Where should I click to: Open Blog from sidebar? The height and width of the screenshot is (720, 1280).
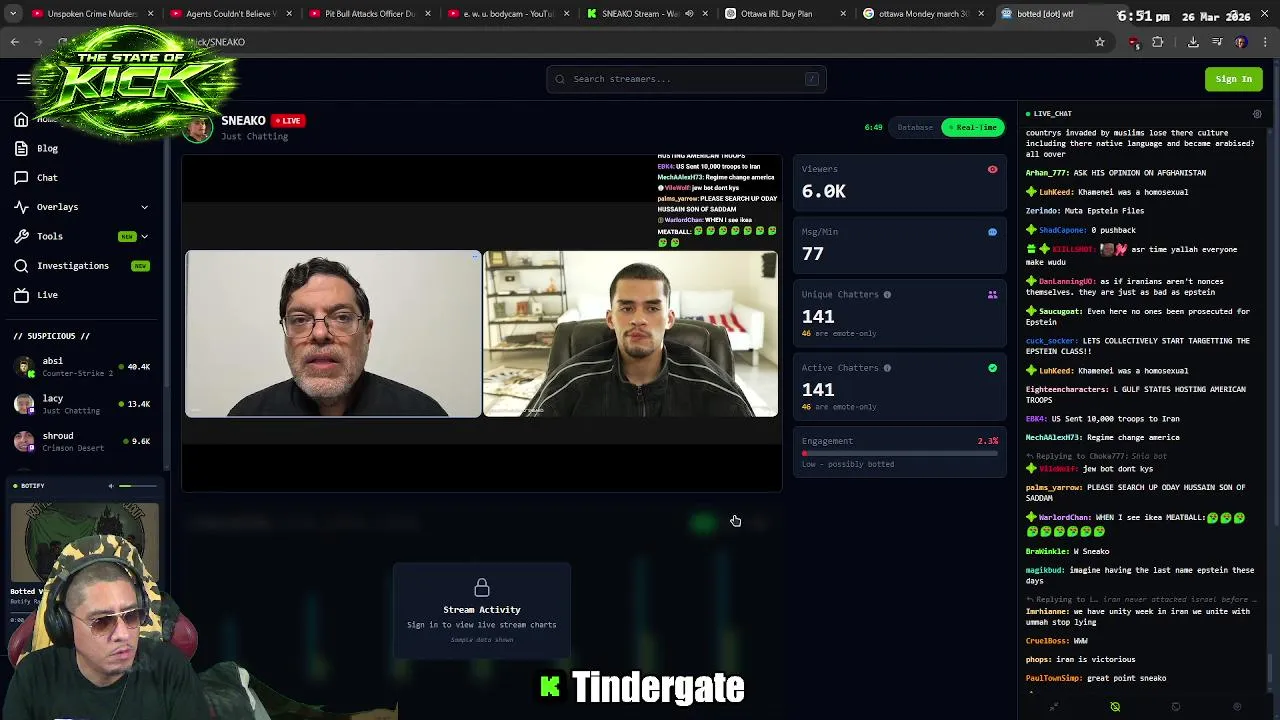(47, 148)
